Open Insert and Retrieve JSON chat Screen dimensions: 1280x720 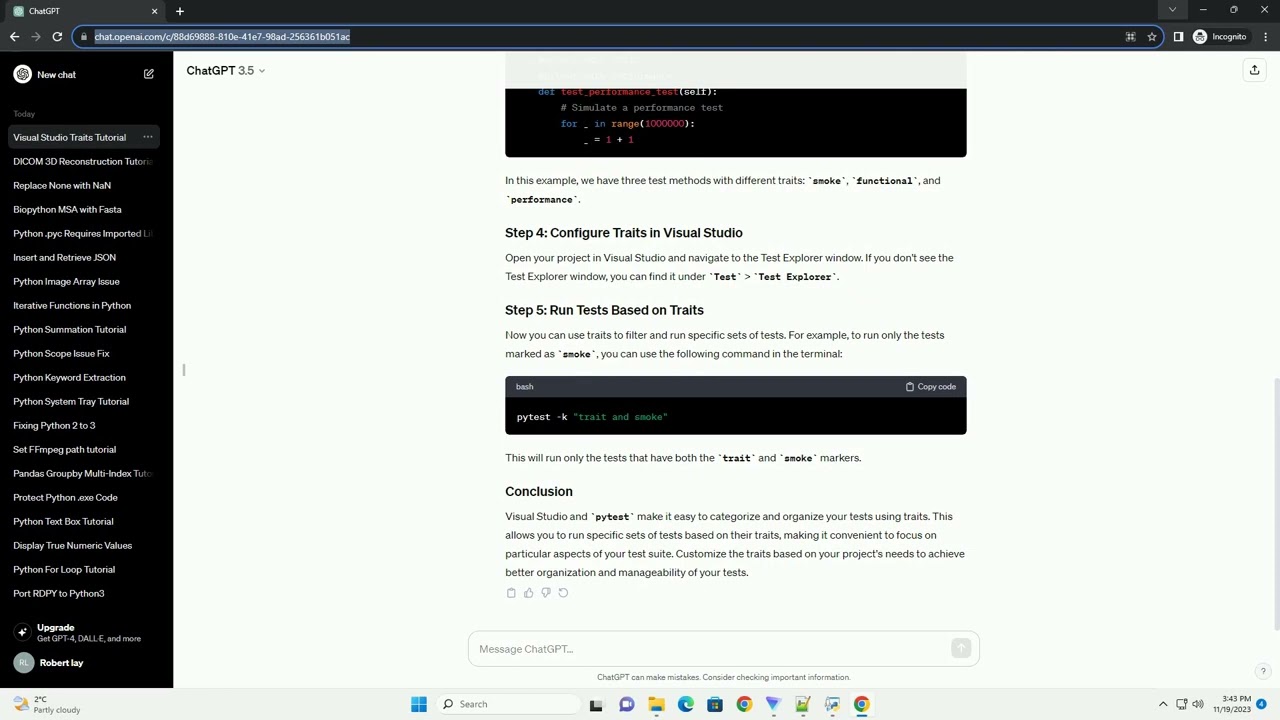tap(82, 257)
